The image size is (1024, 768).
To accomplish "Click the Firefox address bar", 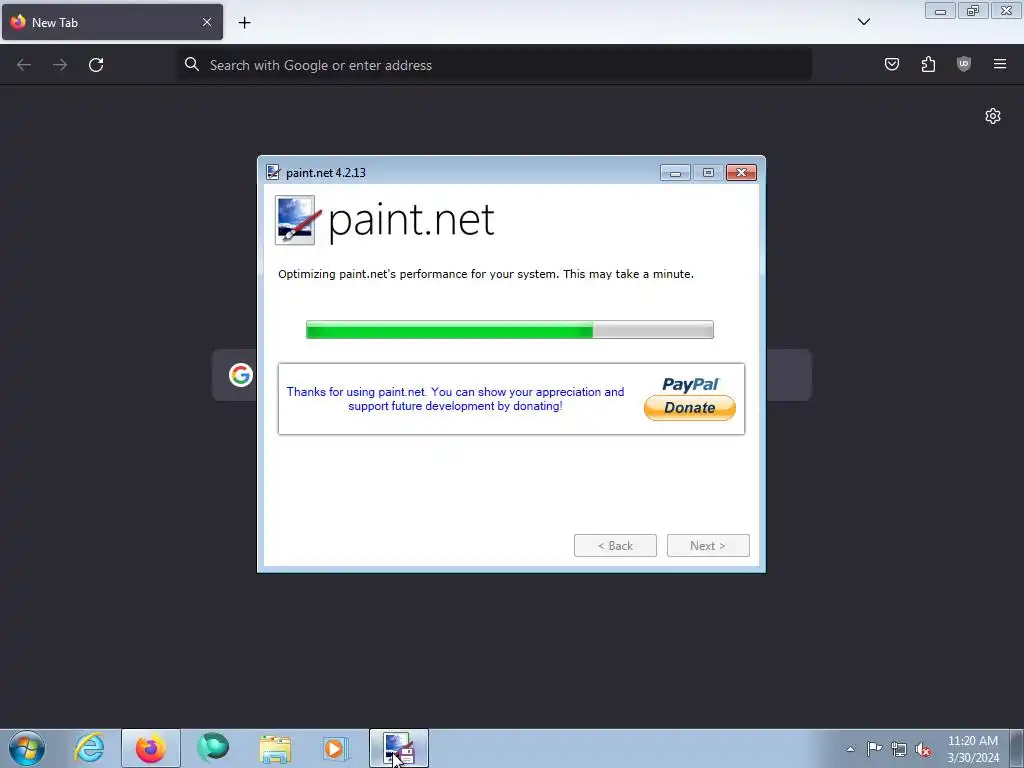I will [495, 65].
